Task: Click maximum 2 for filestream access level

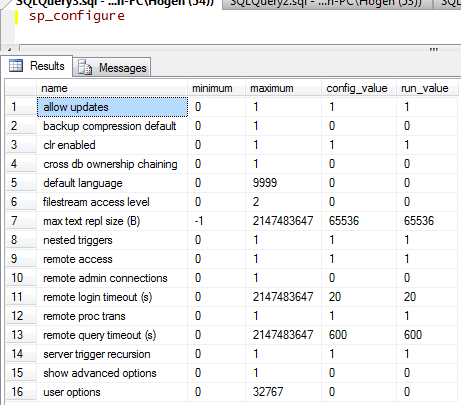Action: [x=283, y=202]
